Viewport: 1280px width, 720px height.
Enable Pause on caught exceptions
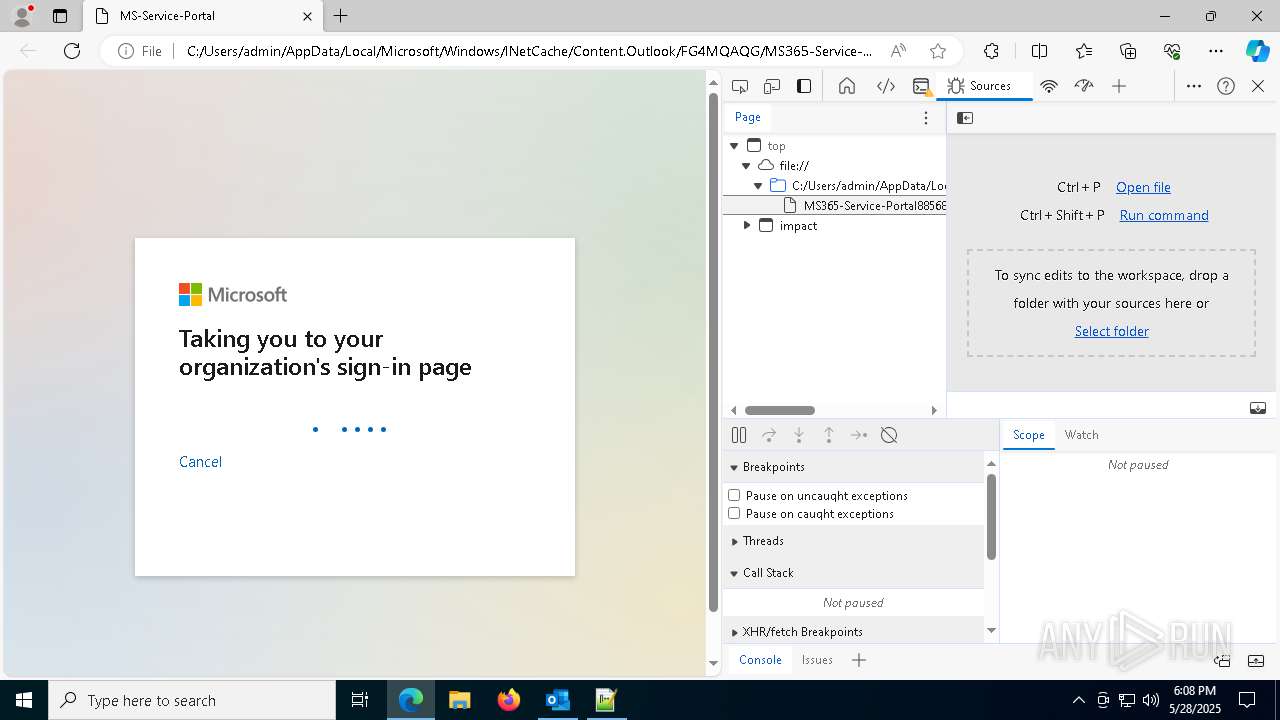tap(734, 513)
